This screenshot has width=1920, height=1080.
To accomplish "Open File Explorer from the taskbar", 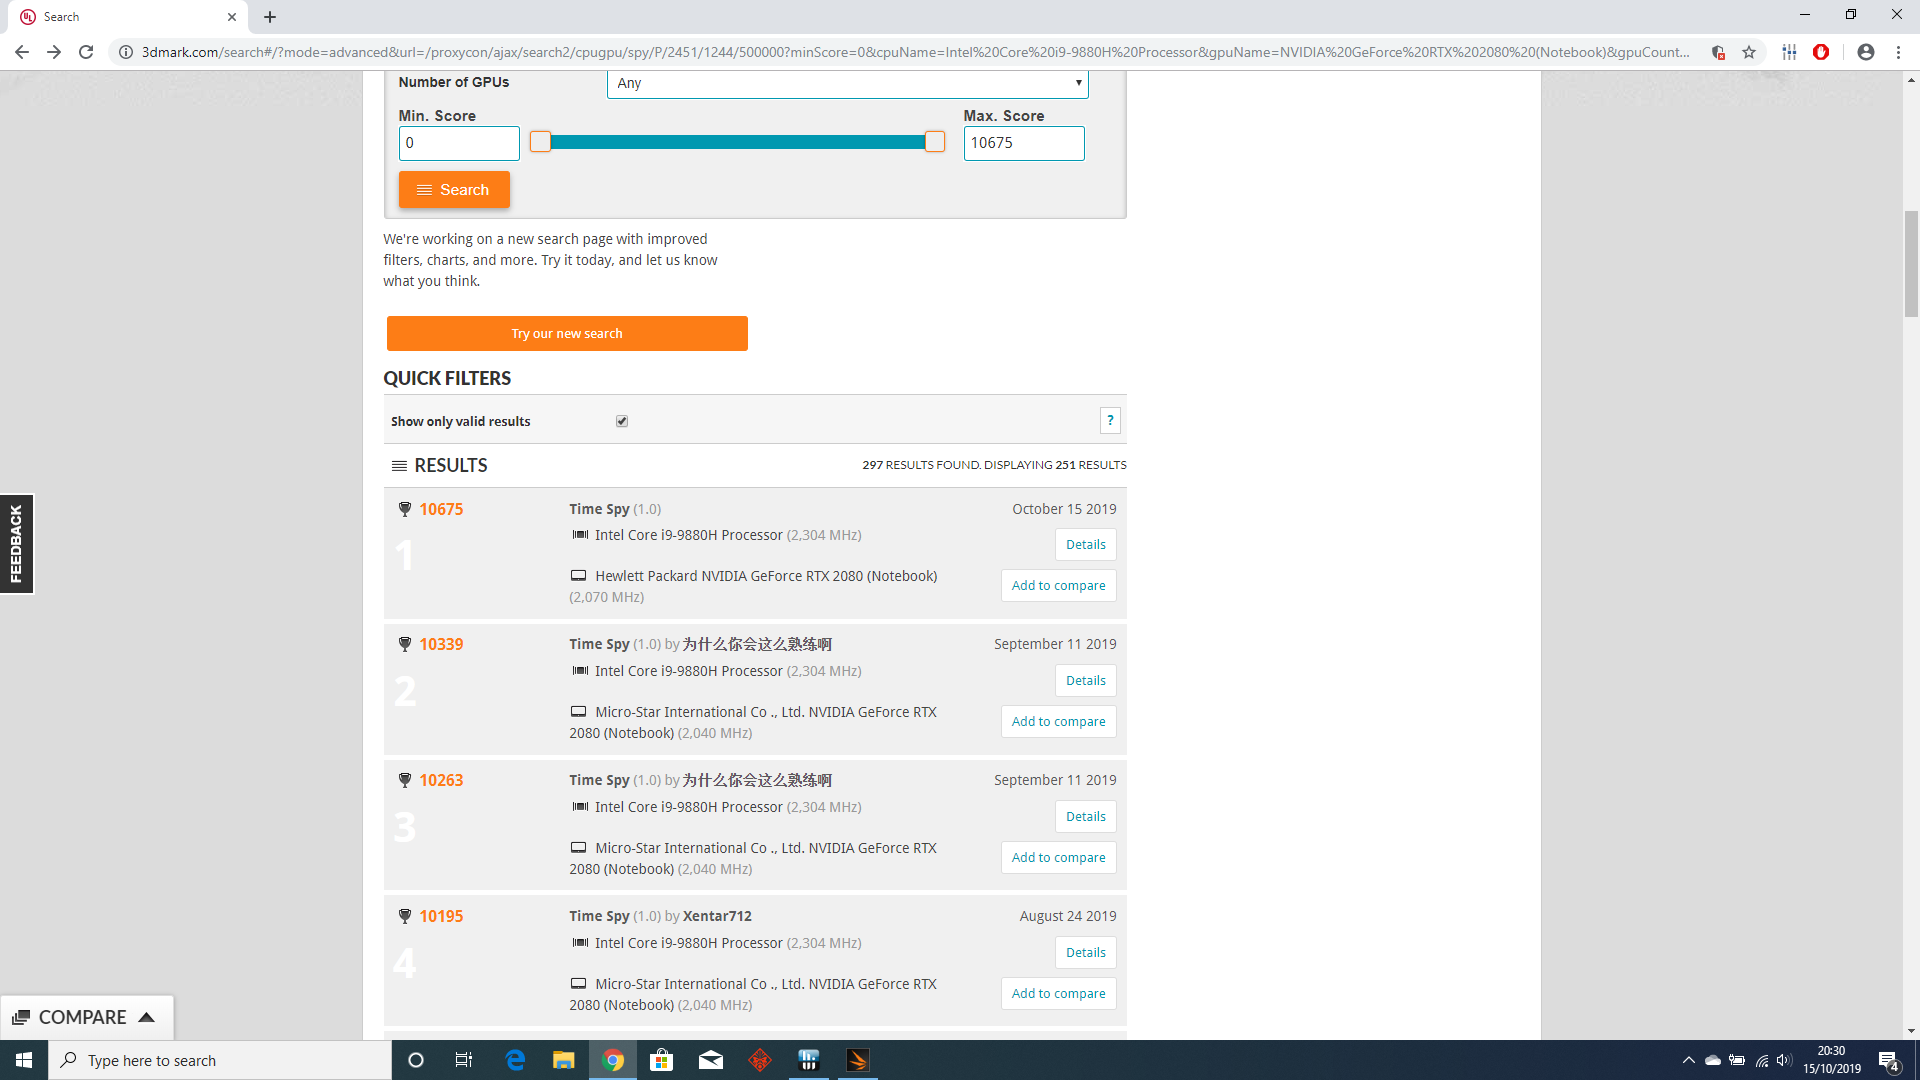I will [x=564, y=1060].
